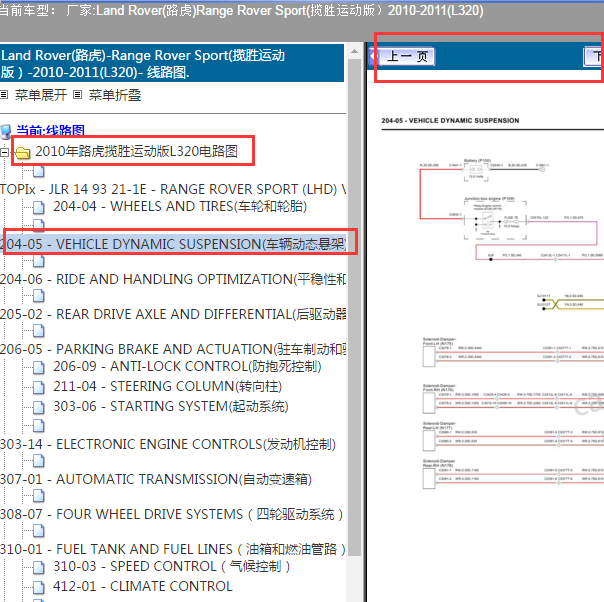Open 303-06 STARTING SYSTEM diagram
Screen dimensions: 604x602
(171, 406)
